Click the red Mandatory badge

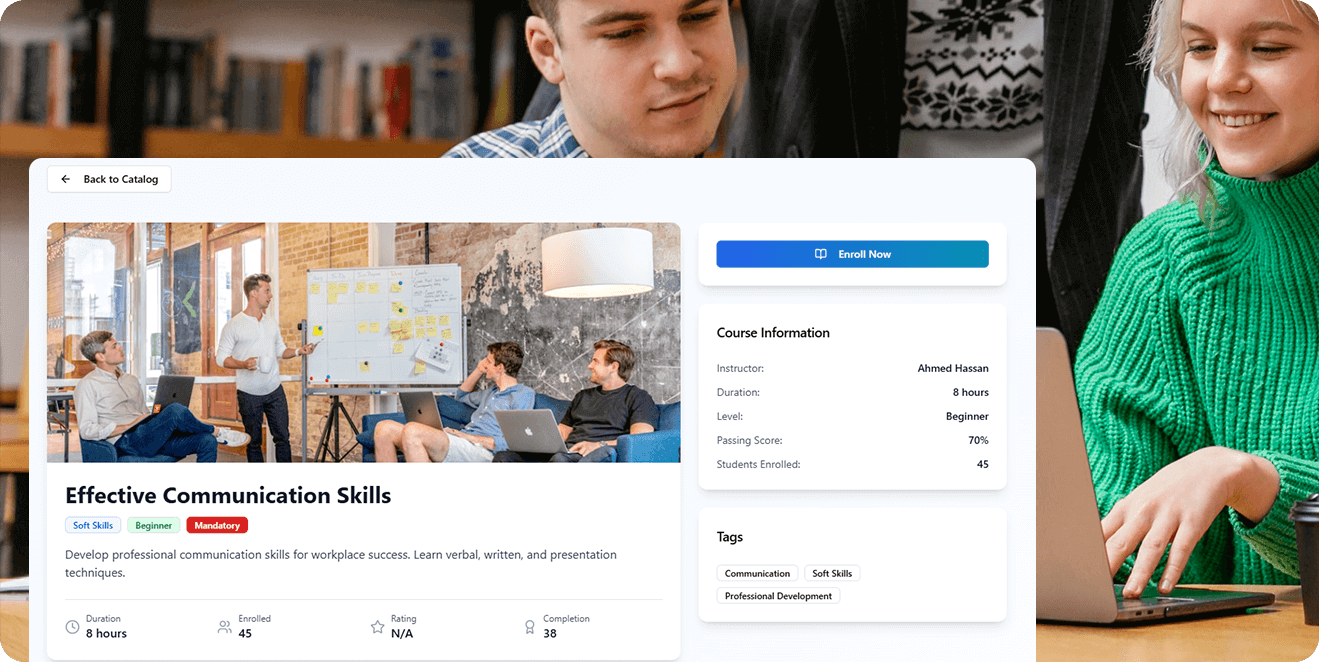coord(217,525)
